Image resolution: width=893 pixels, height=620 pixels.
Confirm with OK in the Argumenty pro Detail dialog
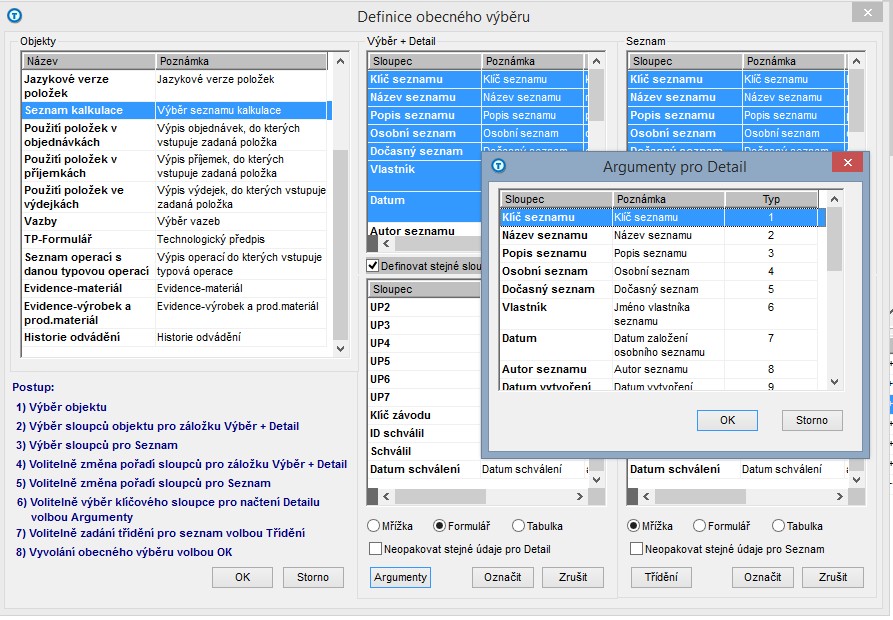tap(727, 420)
